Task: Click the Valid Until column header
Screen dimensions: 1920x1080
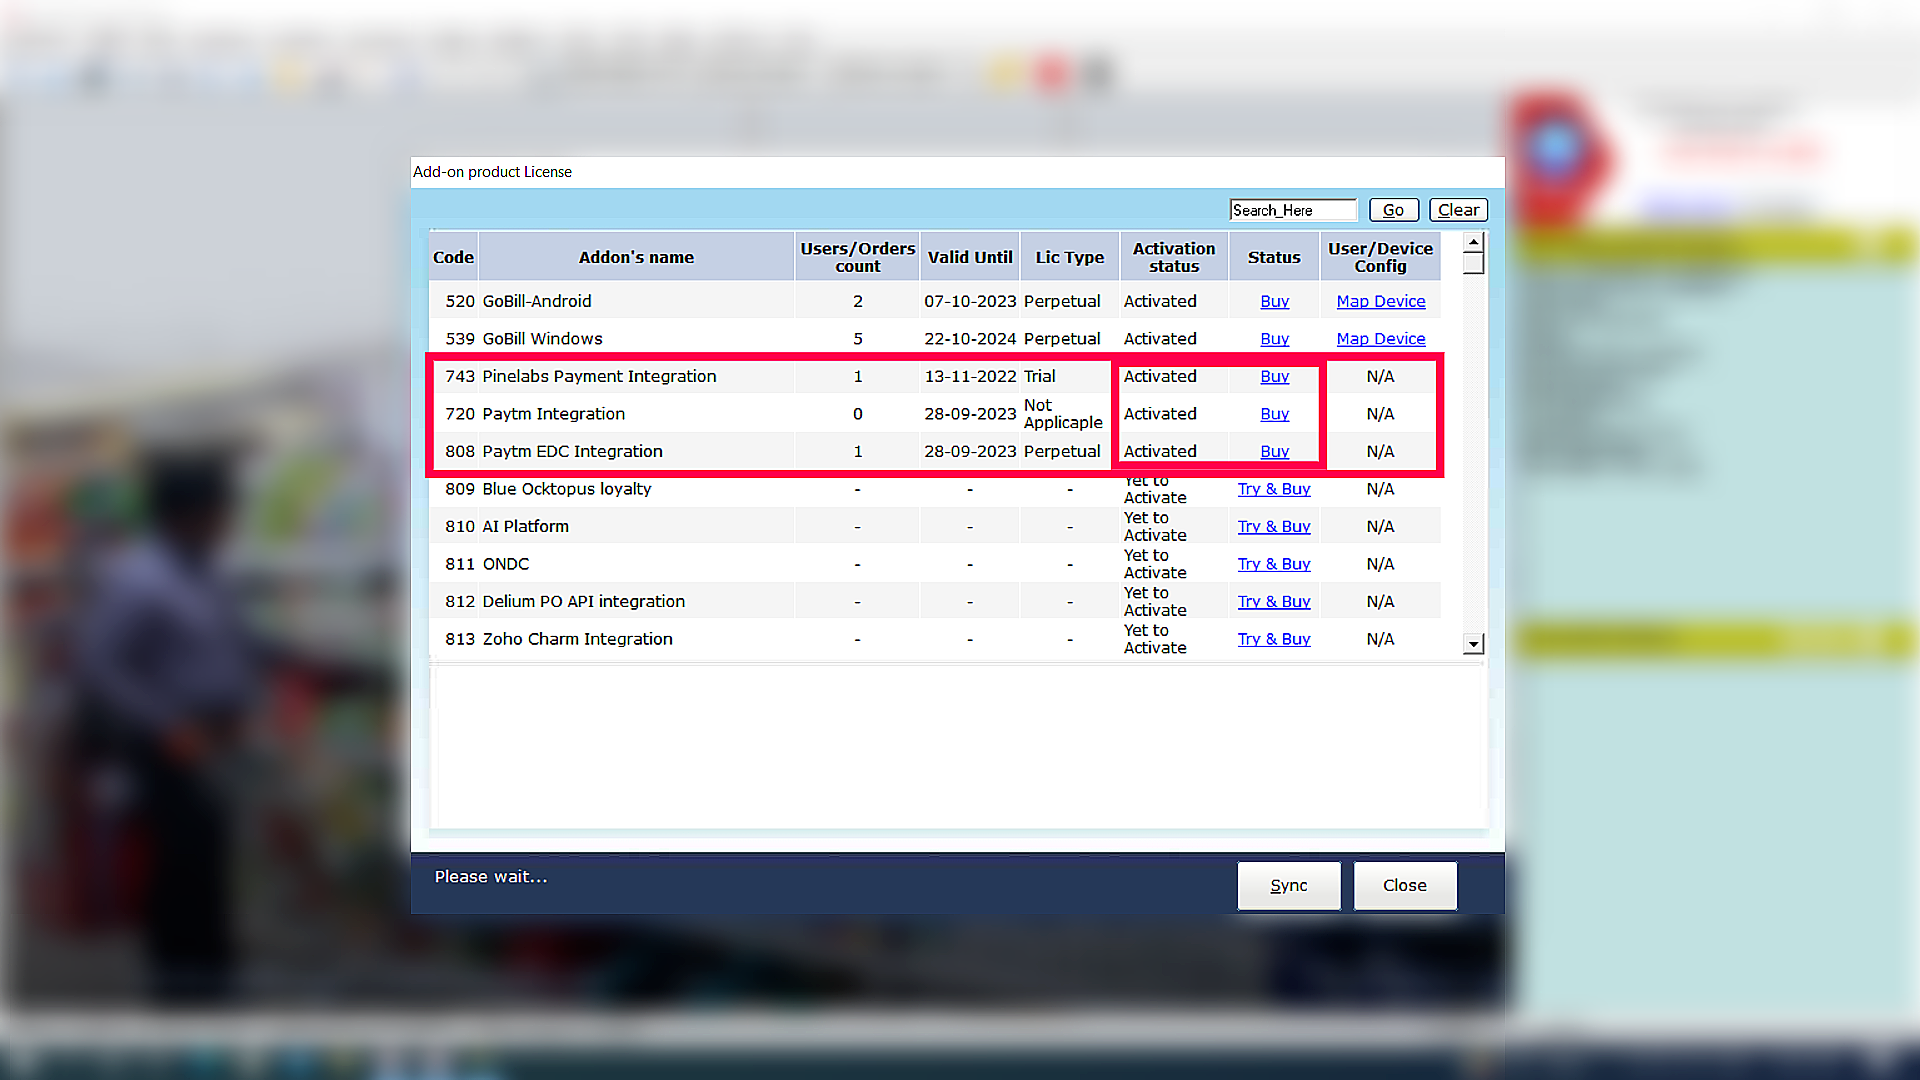Action: (969, 257)
